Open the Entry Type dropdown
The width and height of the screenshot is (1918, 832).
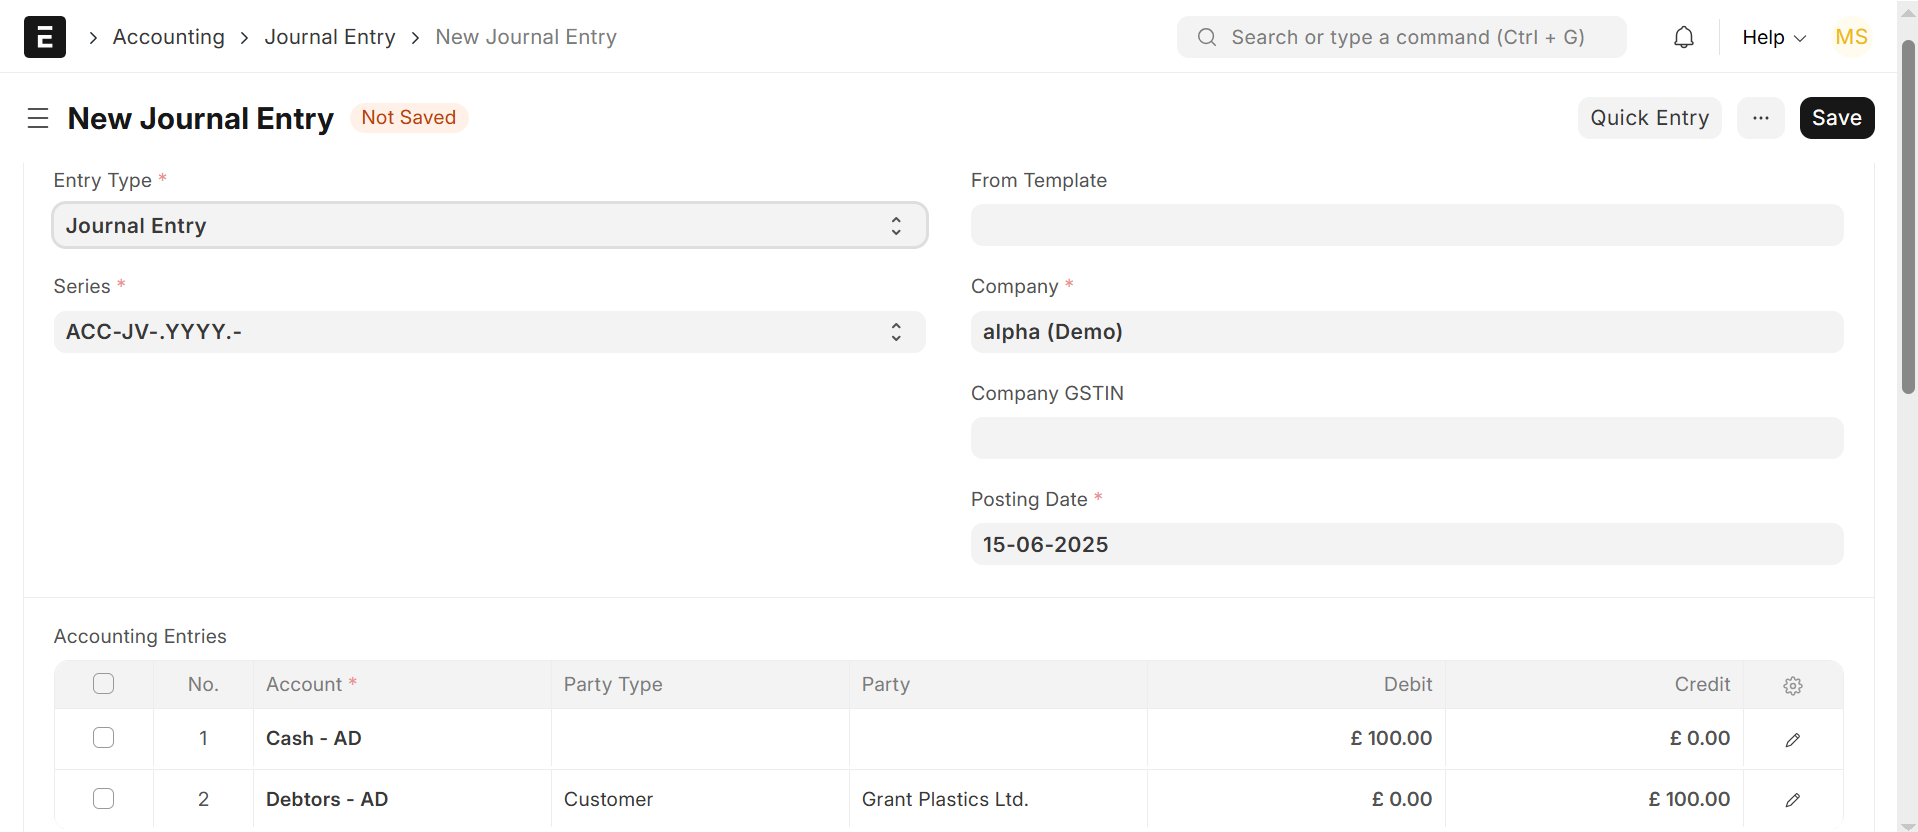489,226
